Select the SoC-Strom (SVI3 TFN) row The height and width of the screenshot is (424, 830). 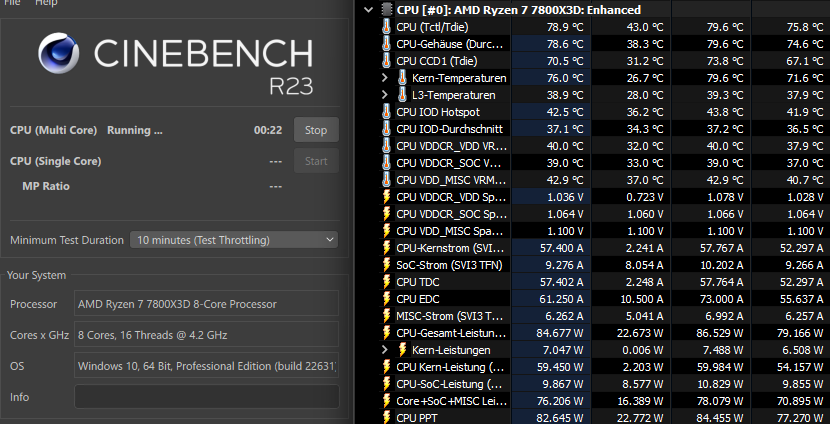pos(605,265)
